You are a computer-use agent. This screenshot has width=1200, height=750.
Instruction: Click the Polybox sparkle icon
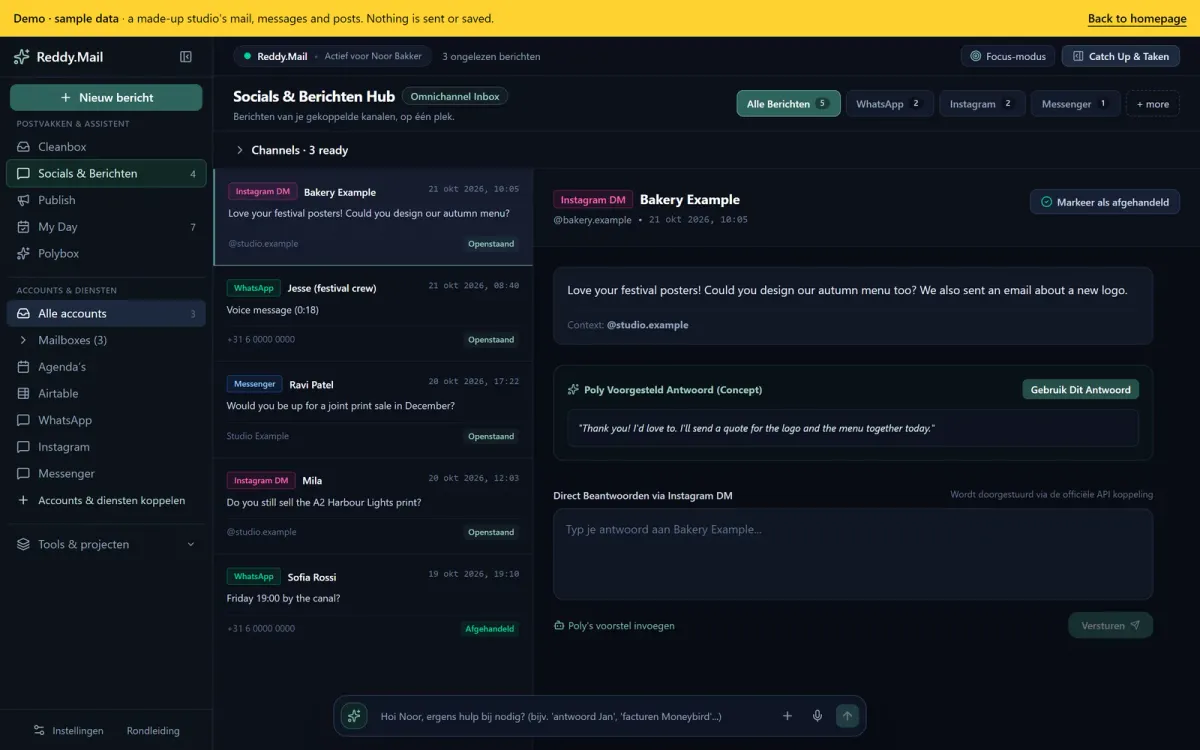(x=23, y=254)
